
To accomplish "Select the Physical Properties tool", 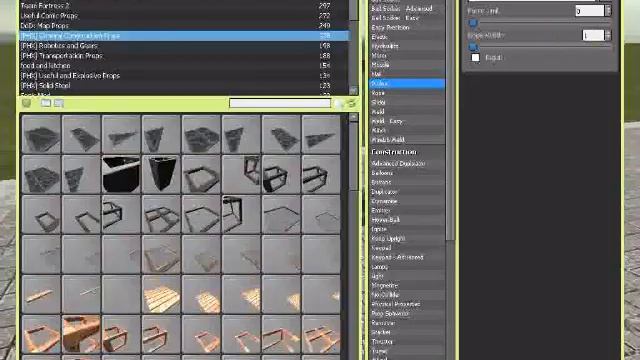I will tap(407, 304).
